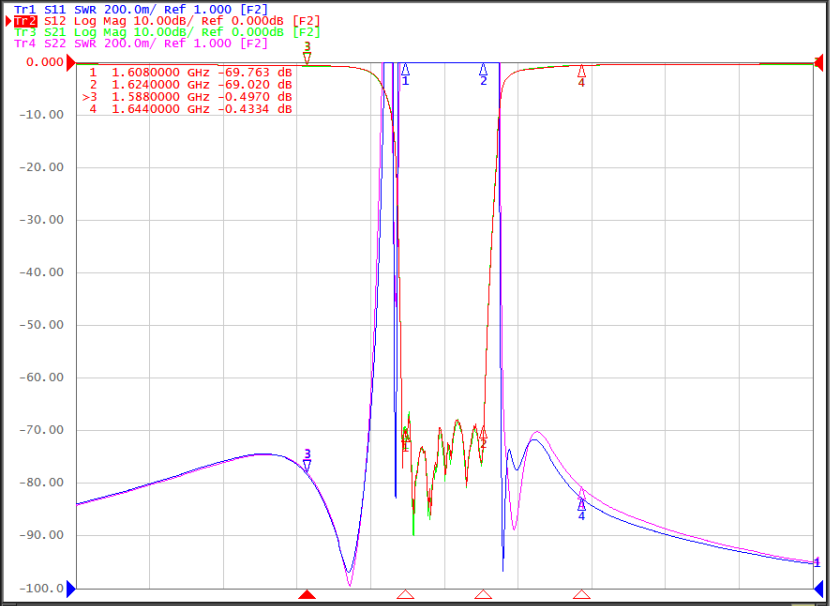Click marker 3 triangle on top red trace
The height and width of the screenshot is (606, 830).
pyautogui.click(x=307, y=58)
